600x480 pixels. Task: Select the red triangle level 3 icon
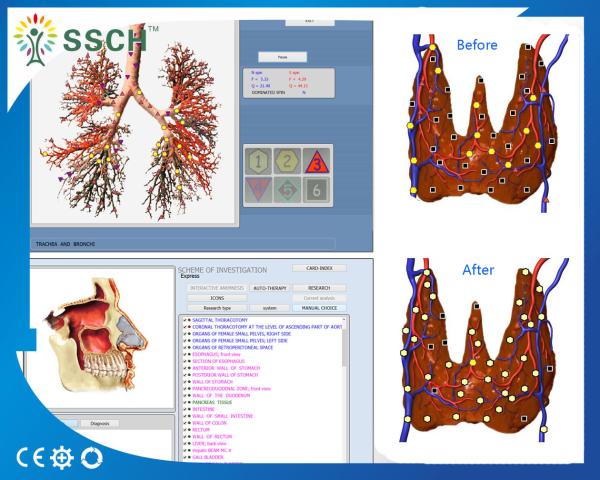316,161
